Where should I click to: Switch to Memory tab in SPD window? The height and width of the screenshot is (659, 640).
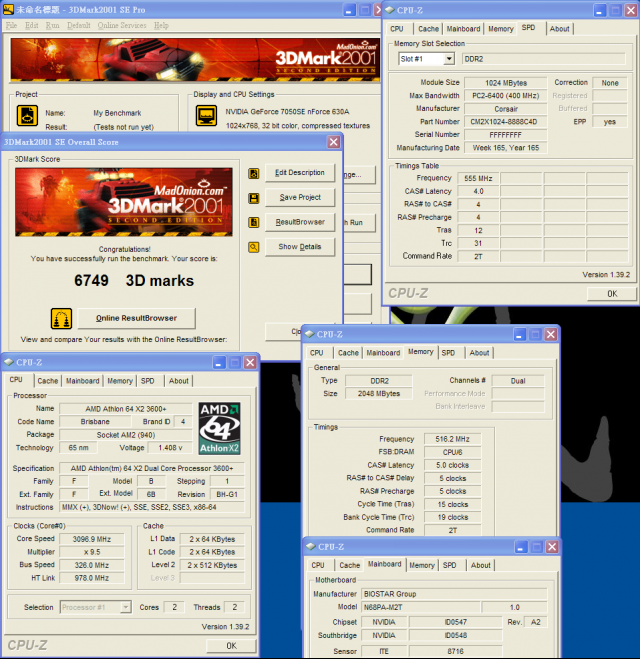(500, 29)
